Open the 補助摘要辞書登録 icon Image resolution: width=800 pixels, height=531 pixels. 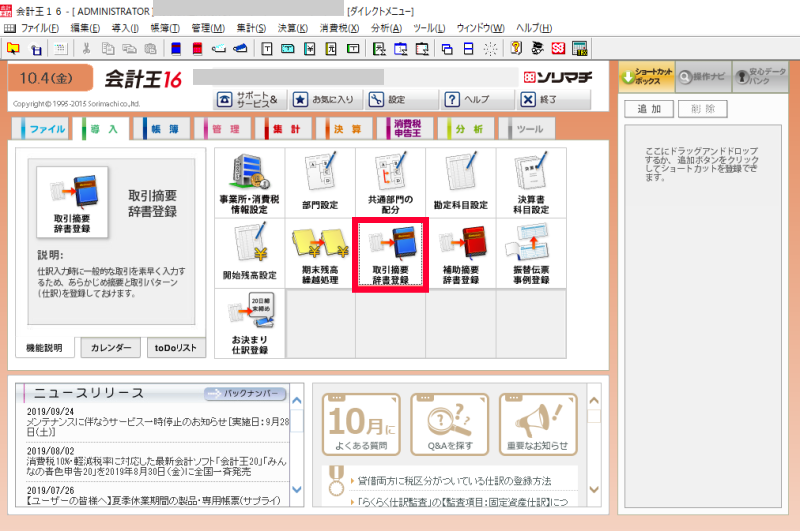click(460, 252)
